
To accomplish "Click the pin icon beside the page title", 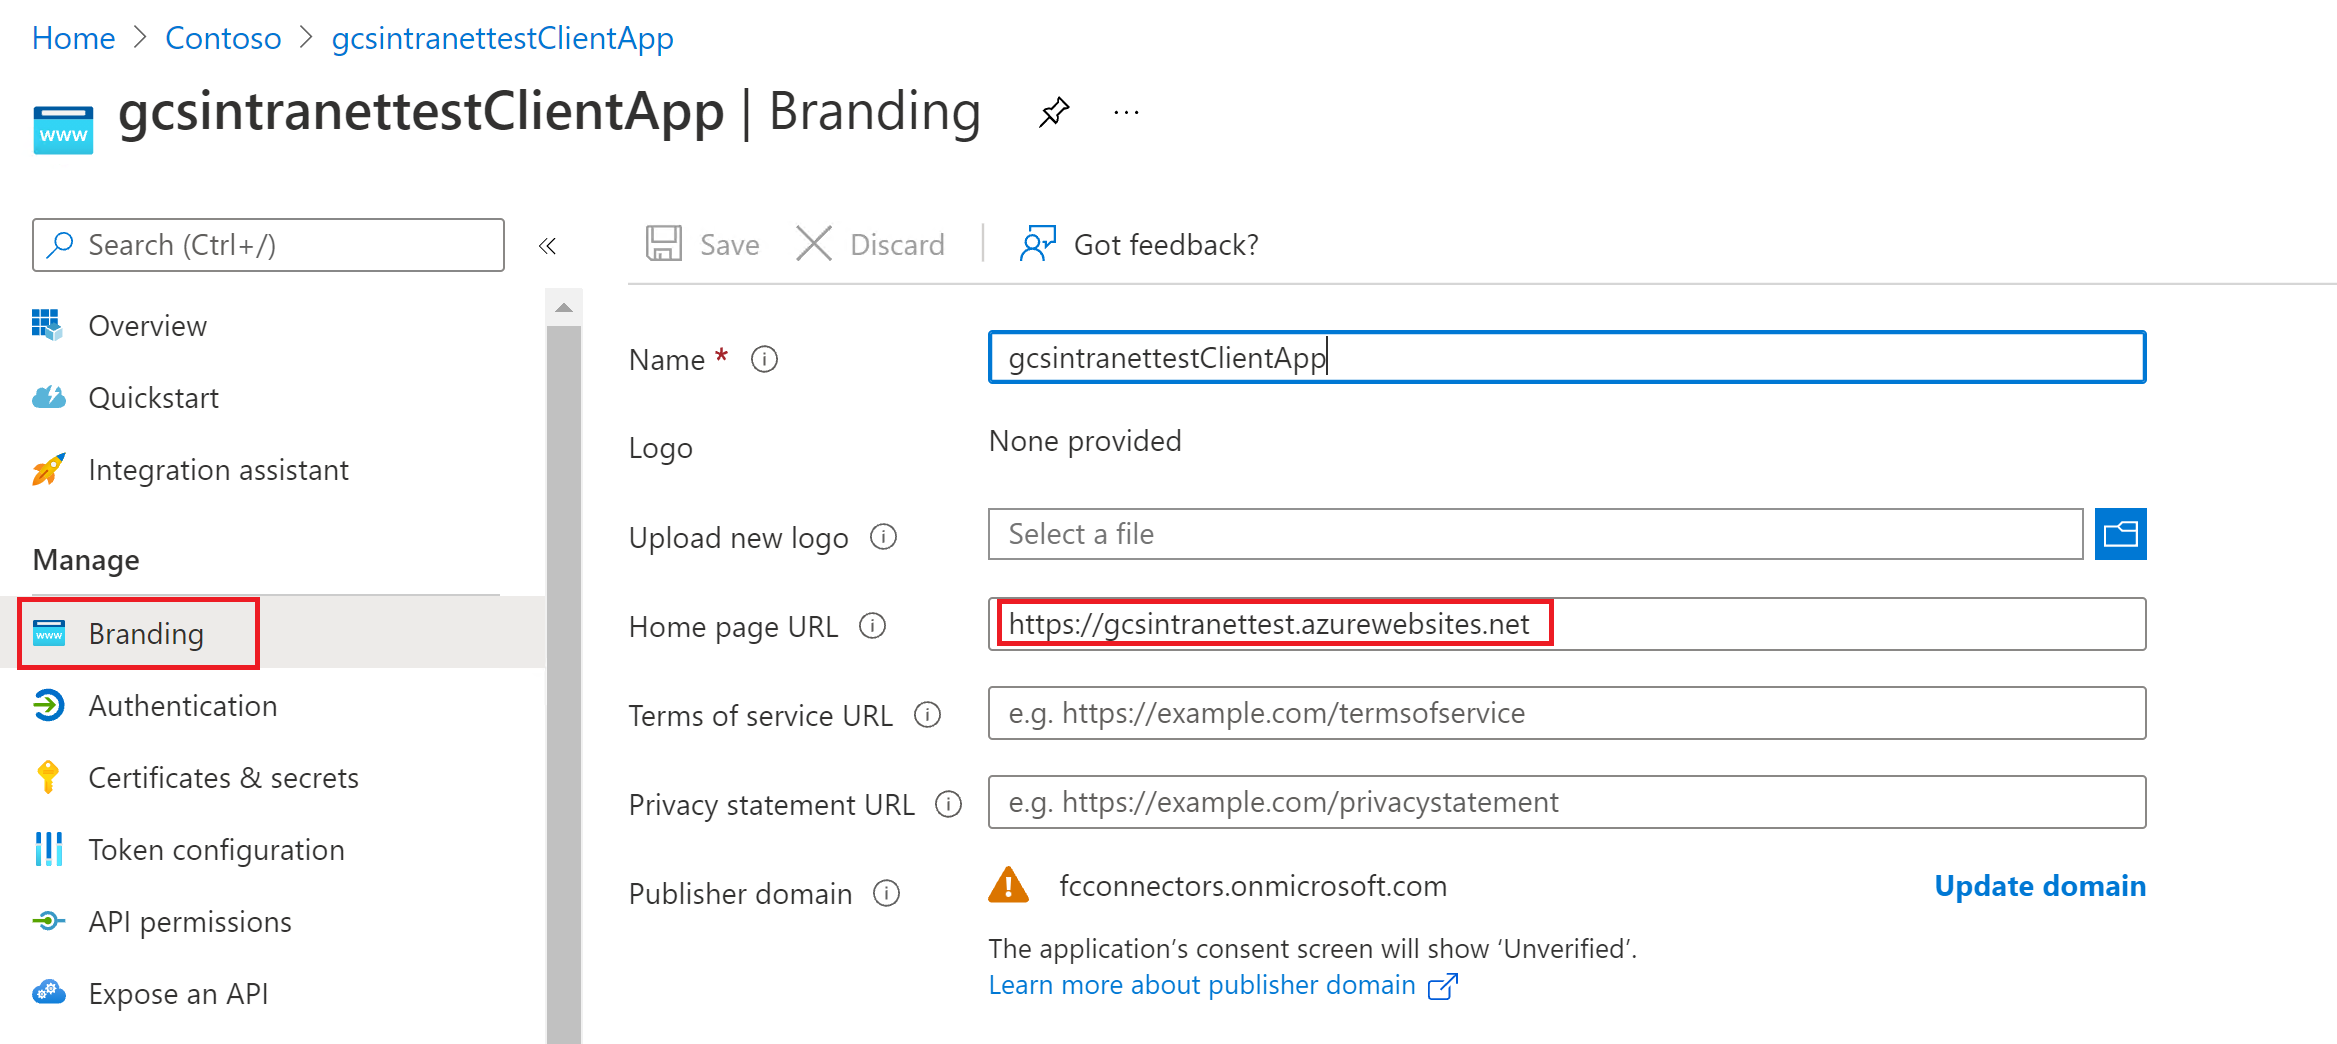I will (1054, 112).
